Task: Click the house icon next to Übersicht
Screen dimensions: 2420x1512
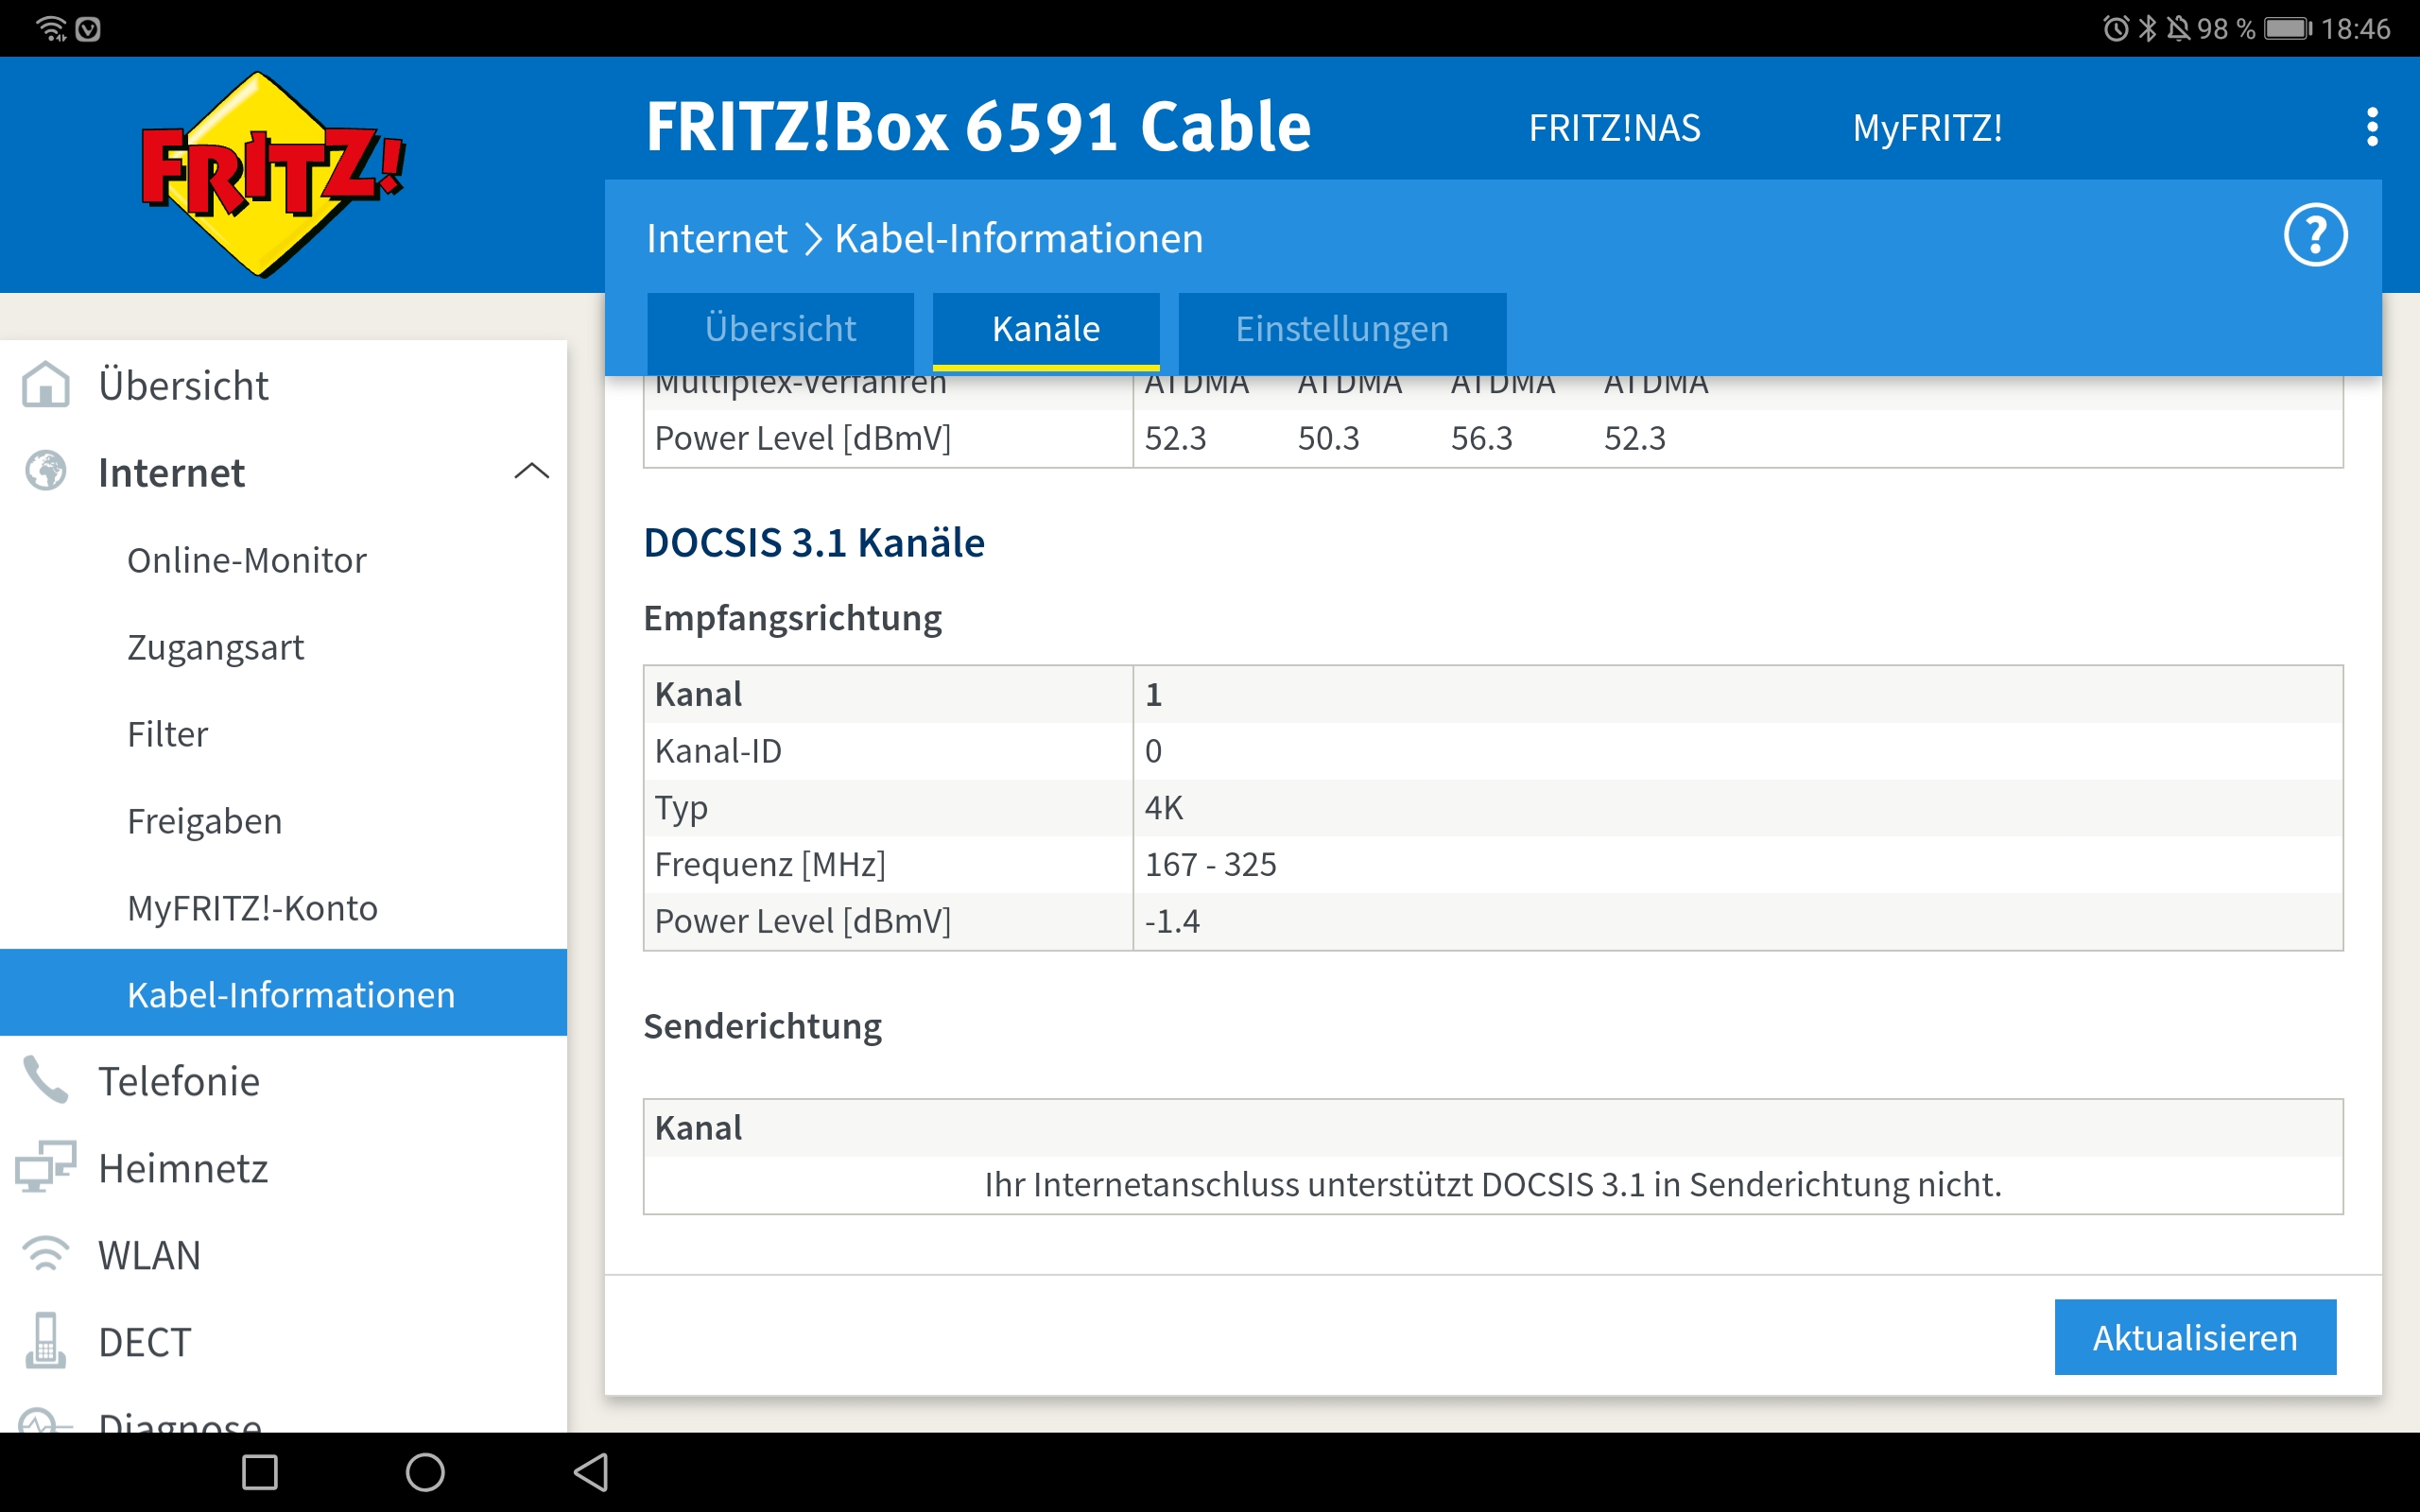Action: point(45,385)
